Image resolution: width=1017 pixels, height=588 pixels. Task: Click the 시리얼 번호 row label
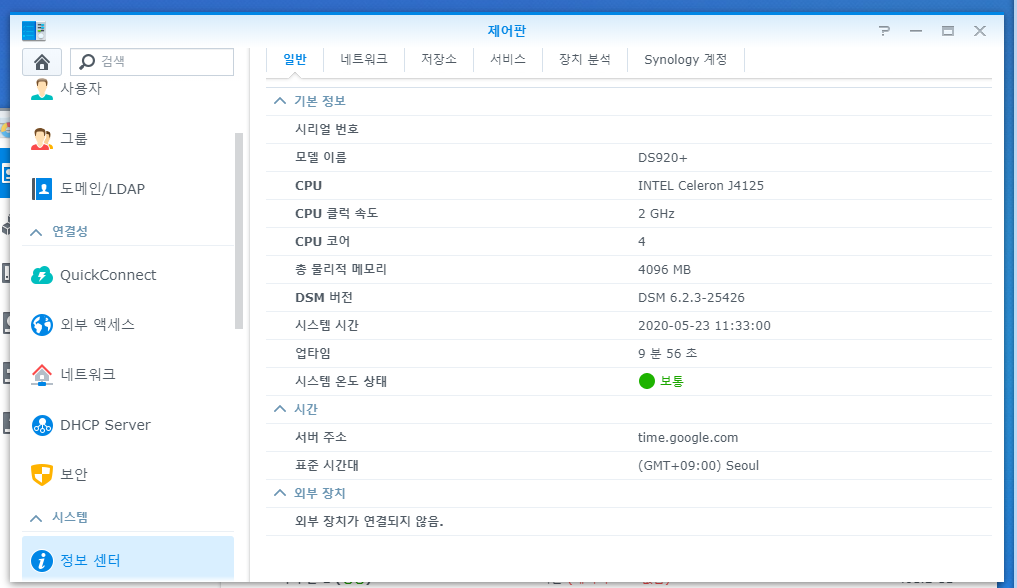coord(327,129)
